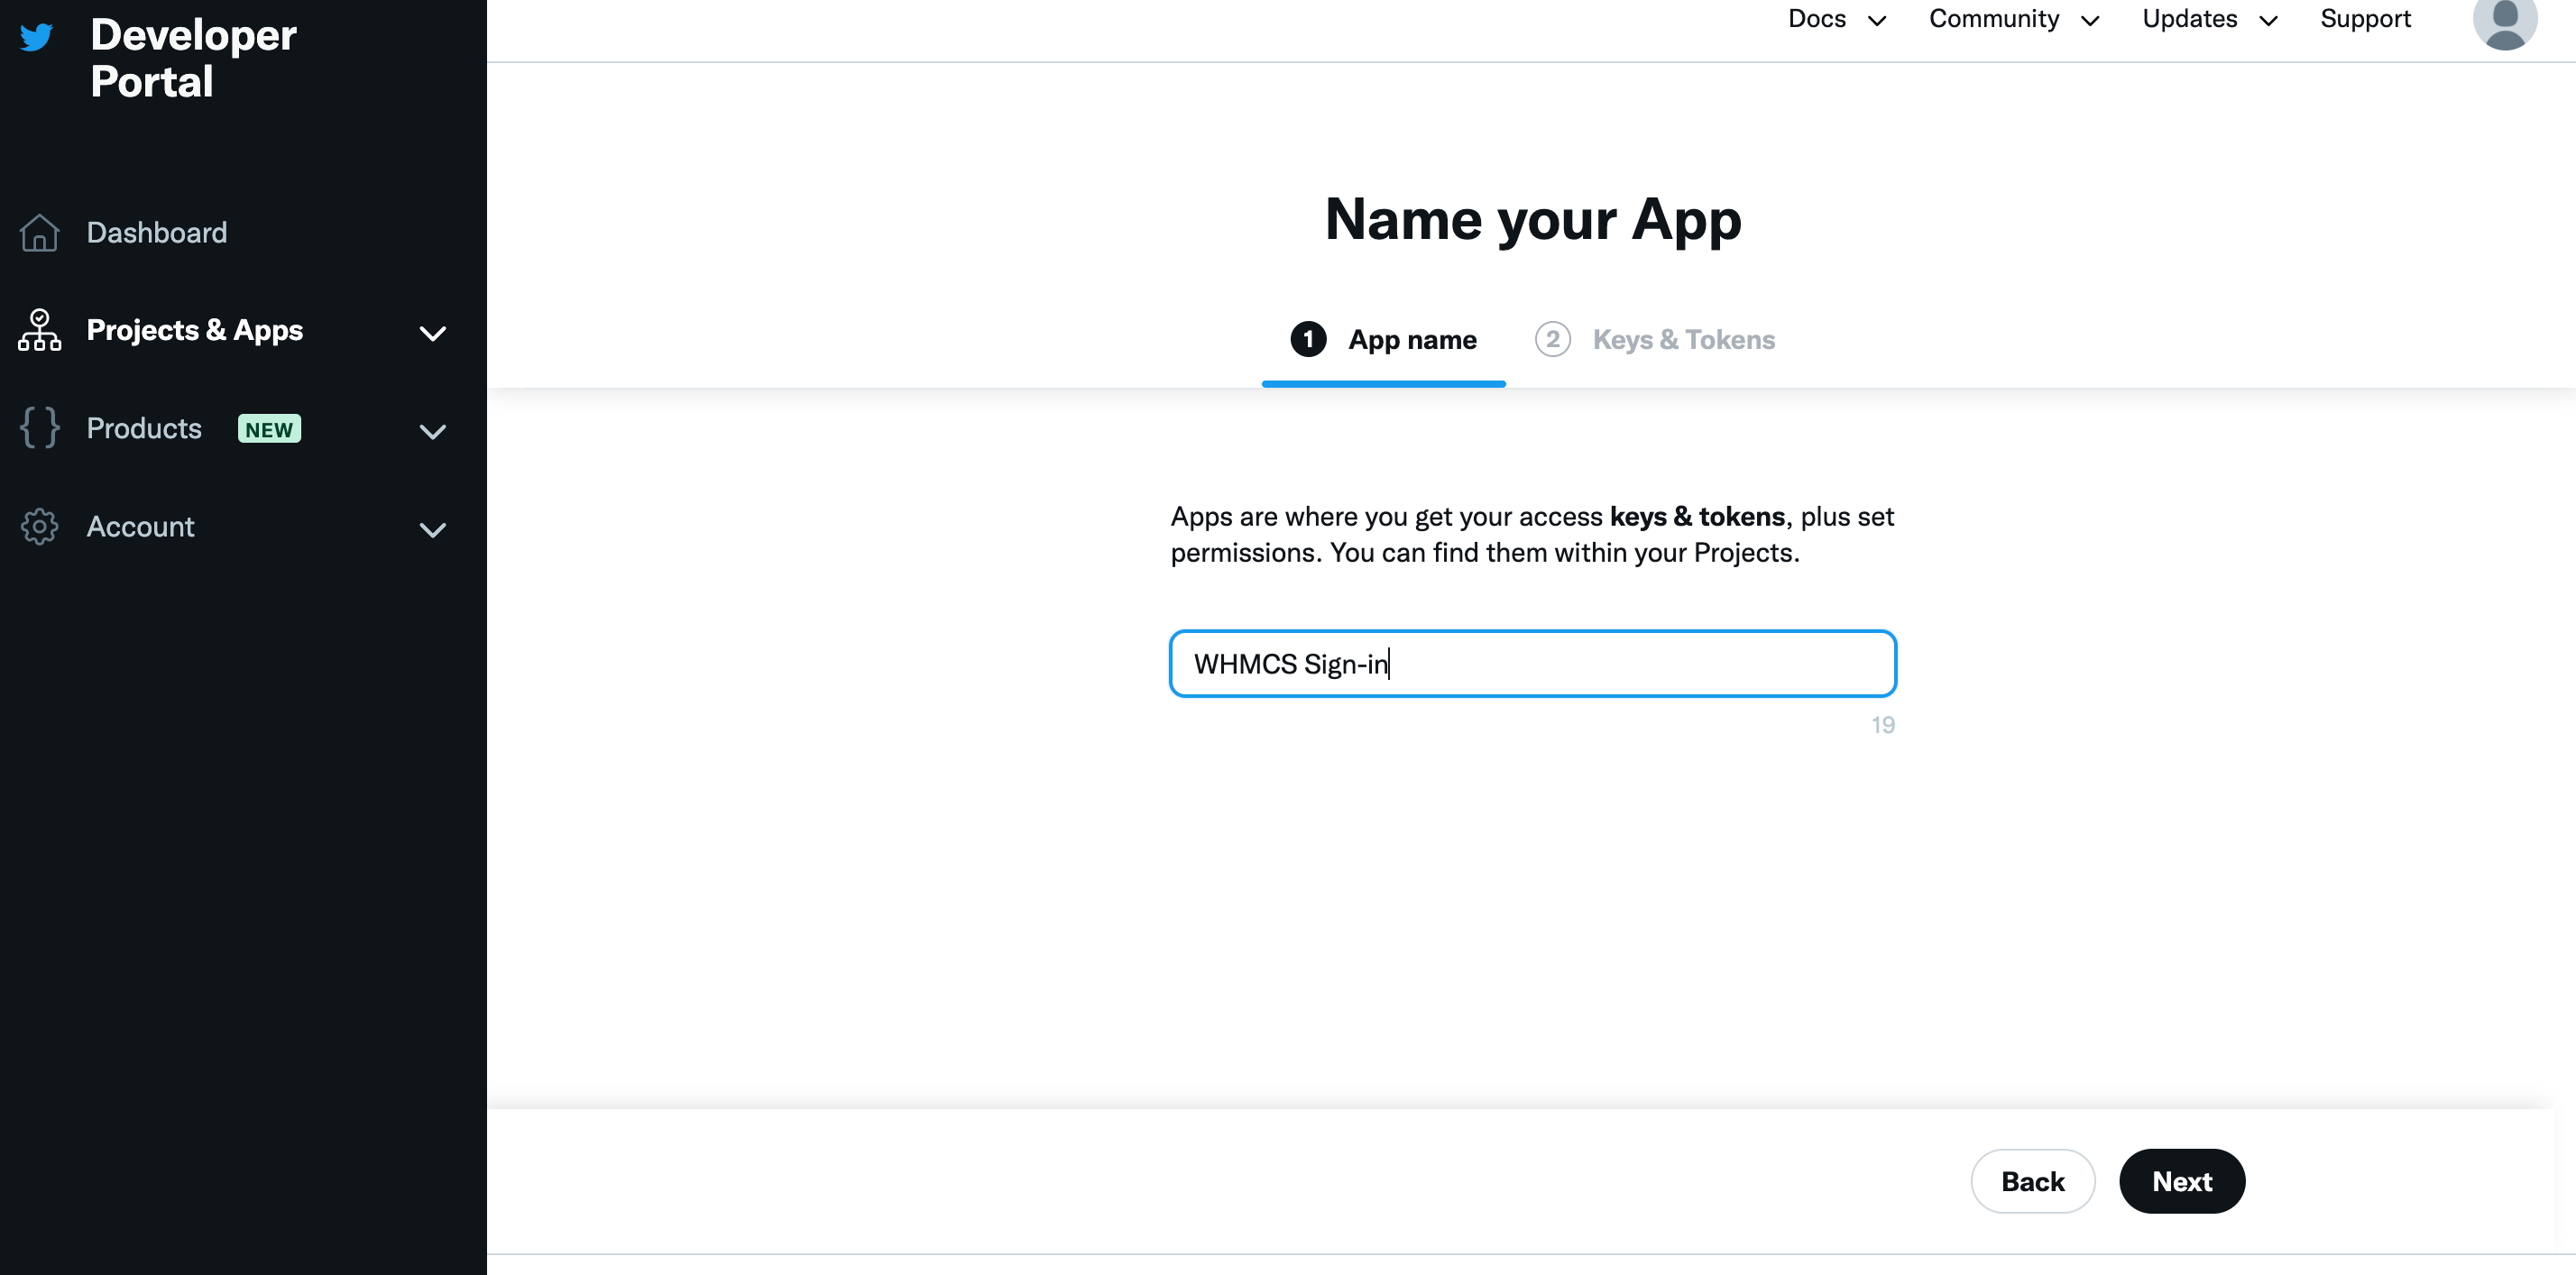The image size is (2576, 1275).
Task: Open the Updates menu
Action: tap(2189, 18)
